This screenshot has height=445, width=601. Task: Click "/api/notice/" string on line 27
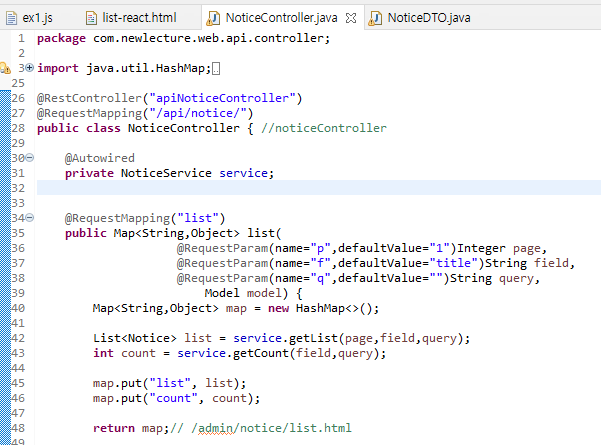198,113
